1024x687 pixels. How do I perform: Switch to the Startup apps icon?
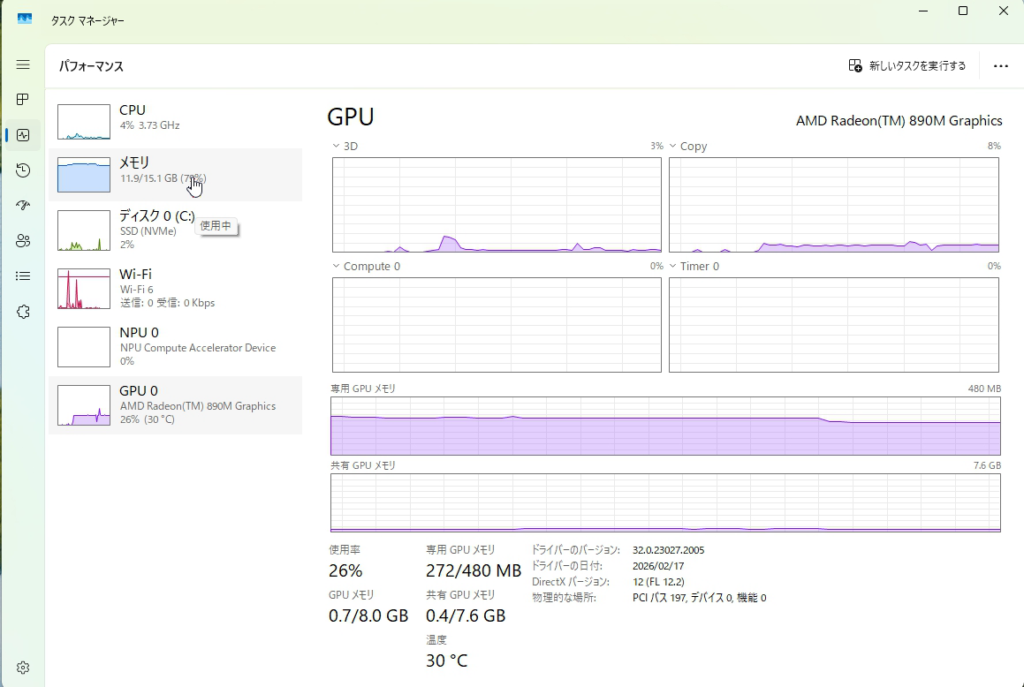pyautogui.click(x=23, y=205)
